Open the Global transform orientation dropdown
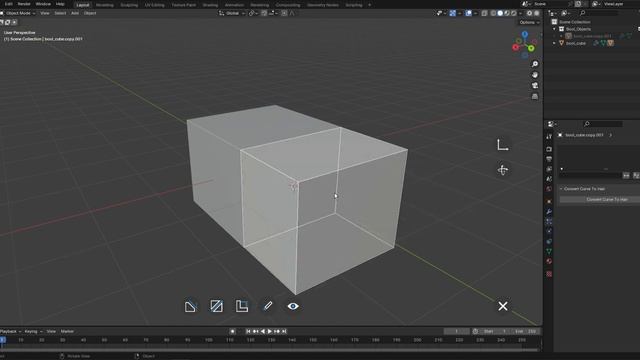 coord(232,13)
